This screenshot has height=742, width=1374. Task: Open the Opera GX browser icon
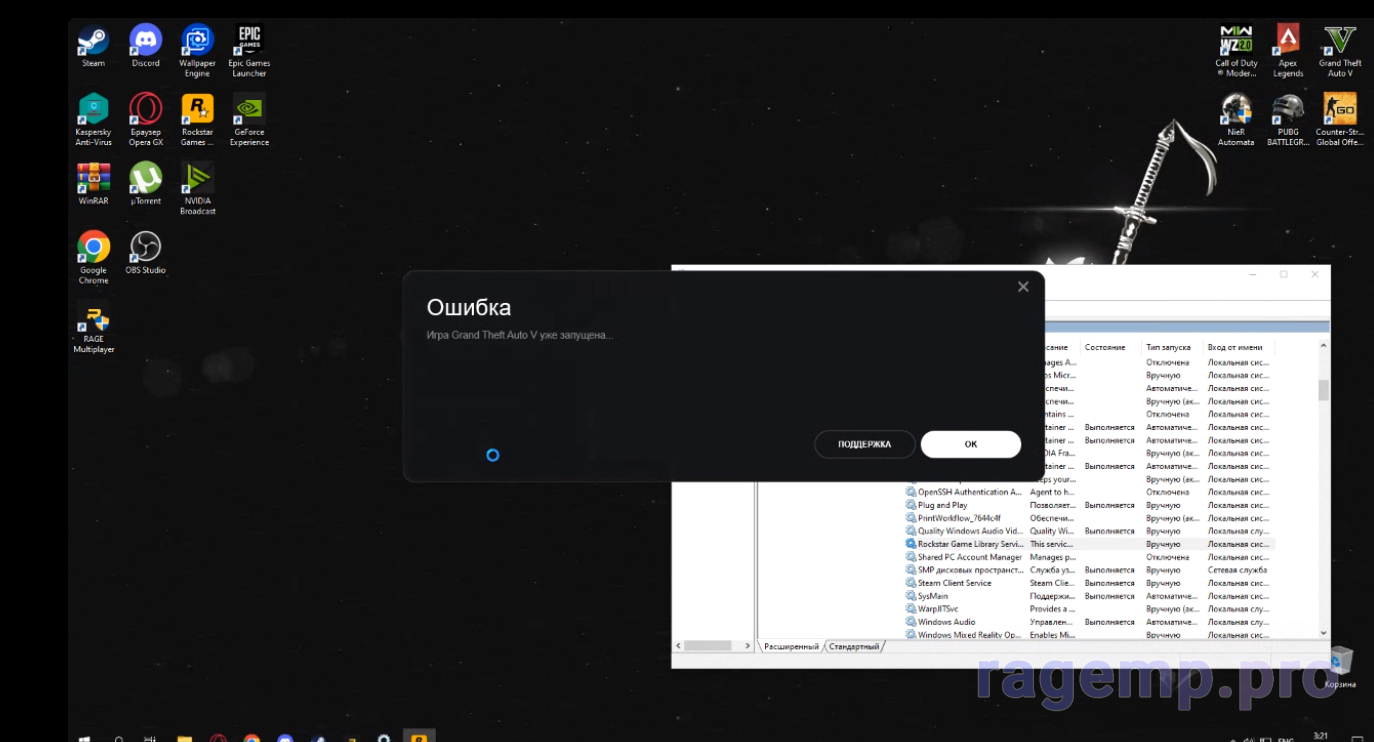tap(145, 110)
